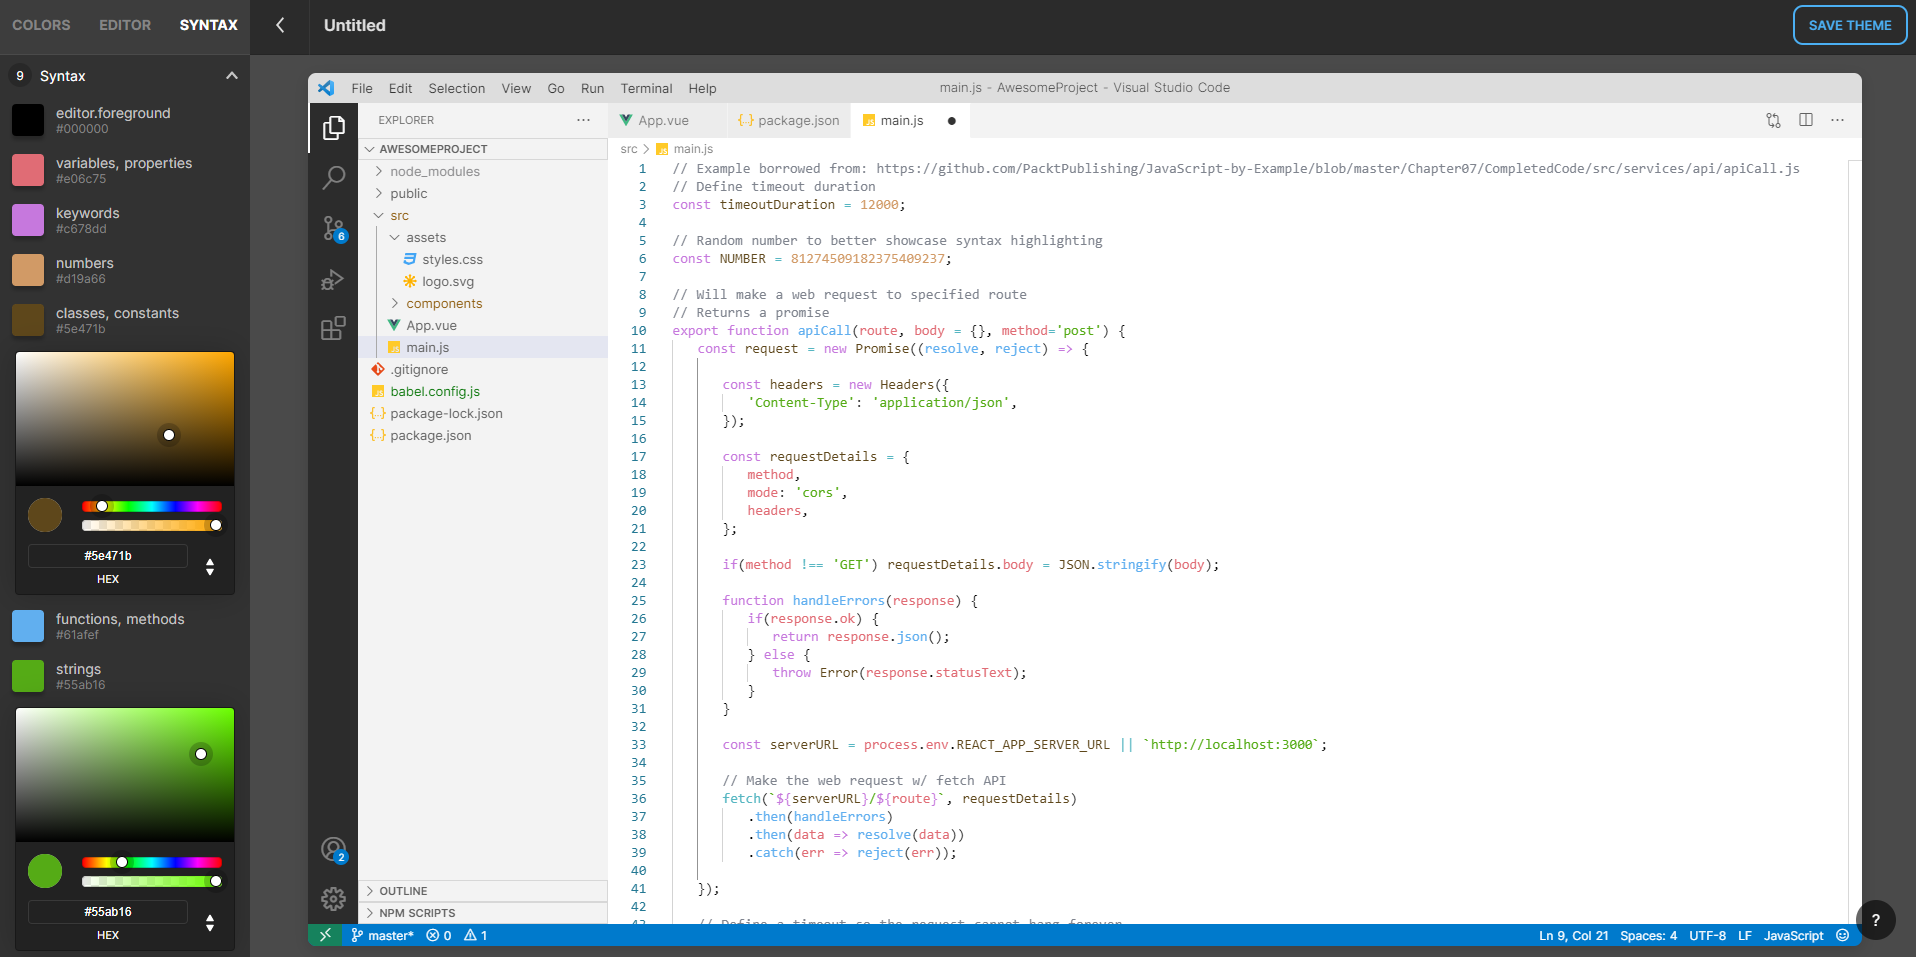
Task: Open the editor more actions ellipsis
Action: point(1837,120)
